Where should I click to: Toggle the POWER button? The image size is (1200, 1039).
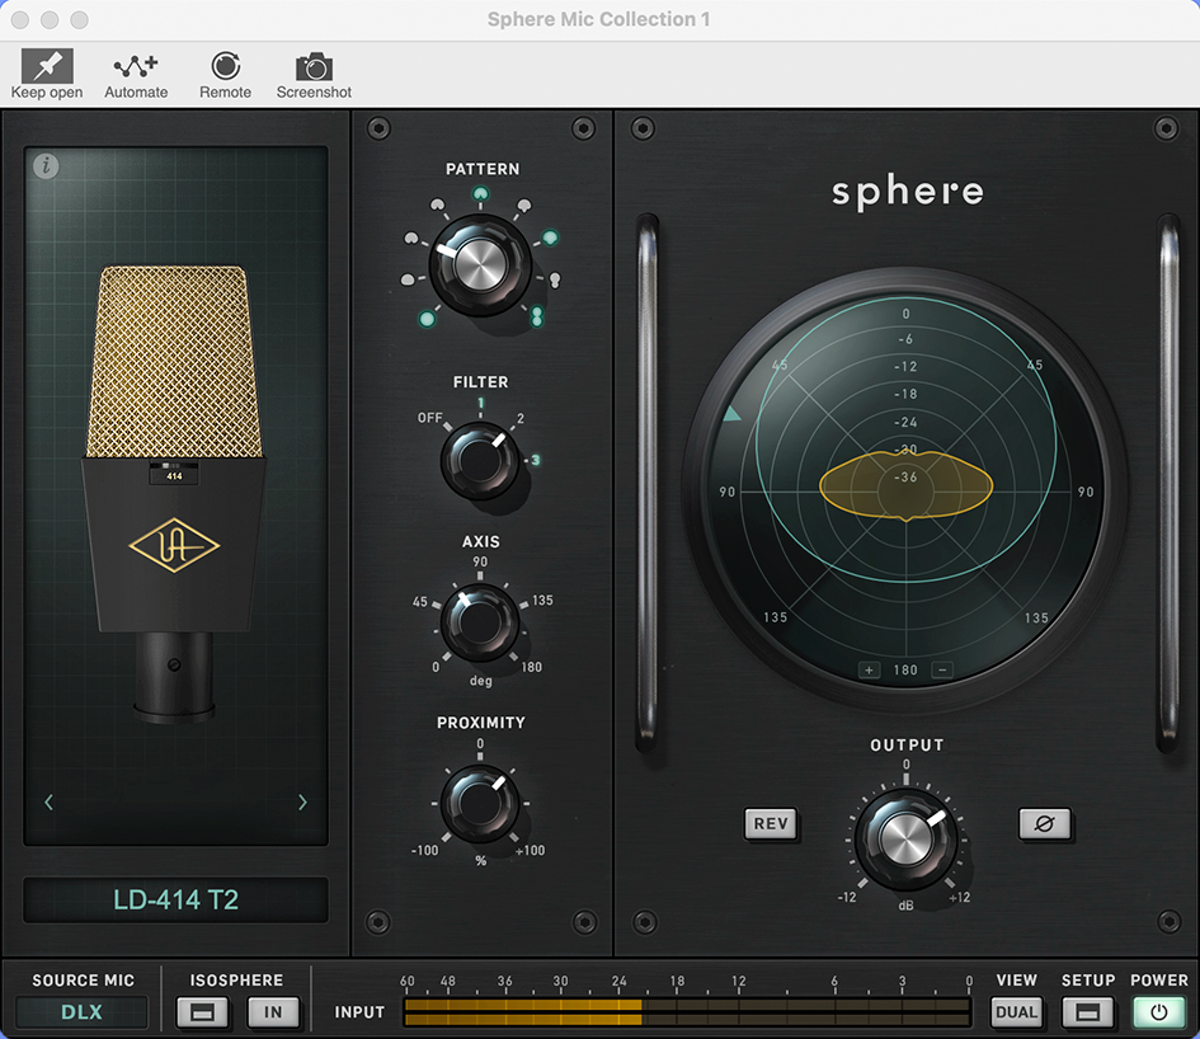pyautogui.click(x=1159, y=1012)
